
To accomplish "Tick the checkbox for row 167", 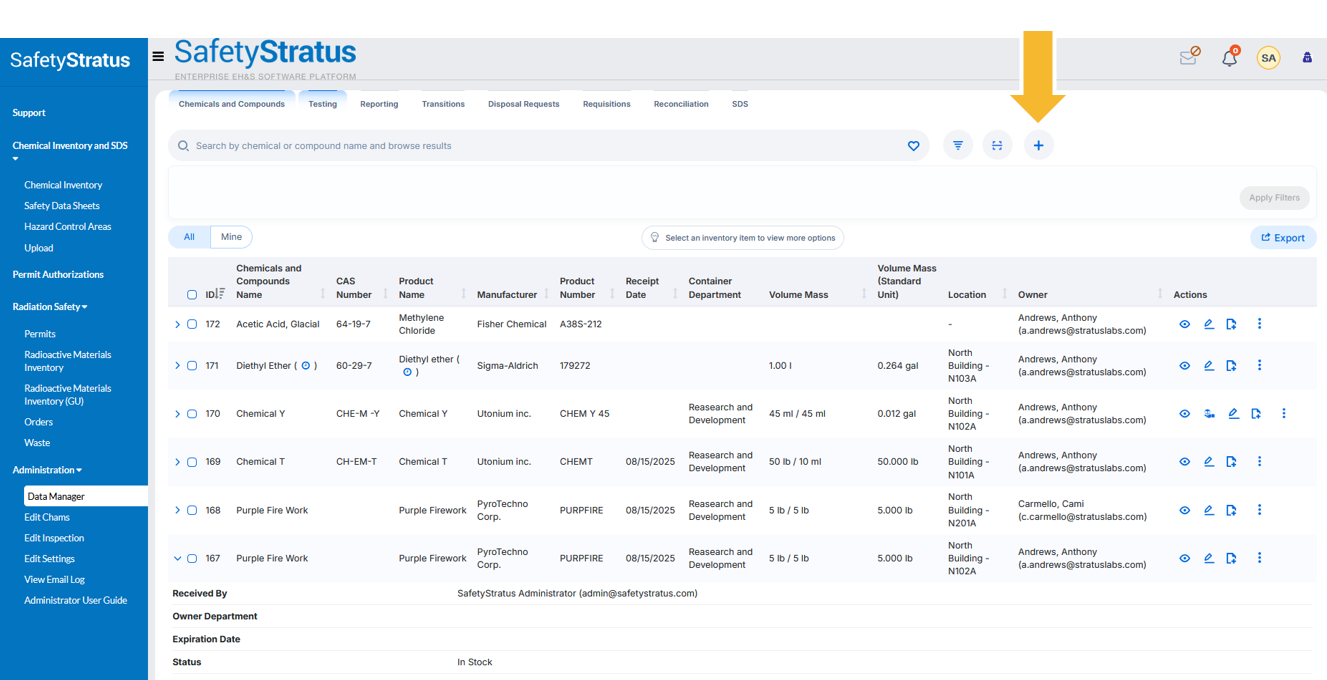I will 192,558.
